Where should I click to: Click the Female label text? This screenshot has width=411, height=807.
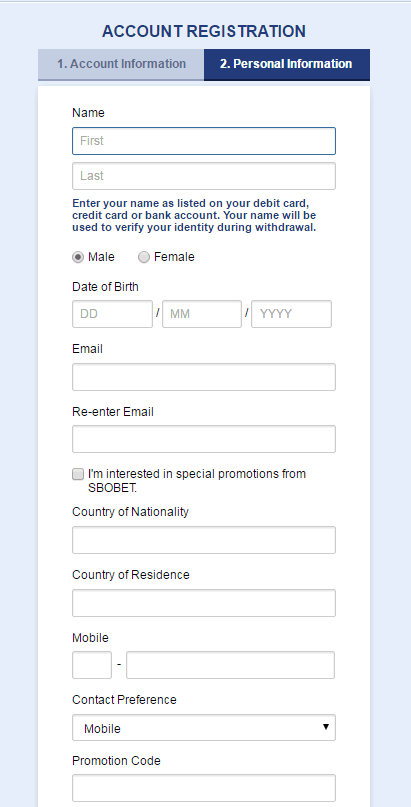pos(174,257)
